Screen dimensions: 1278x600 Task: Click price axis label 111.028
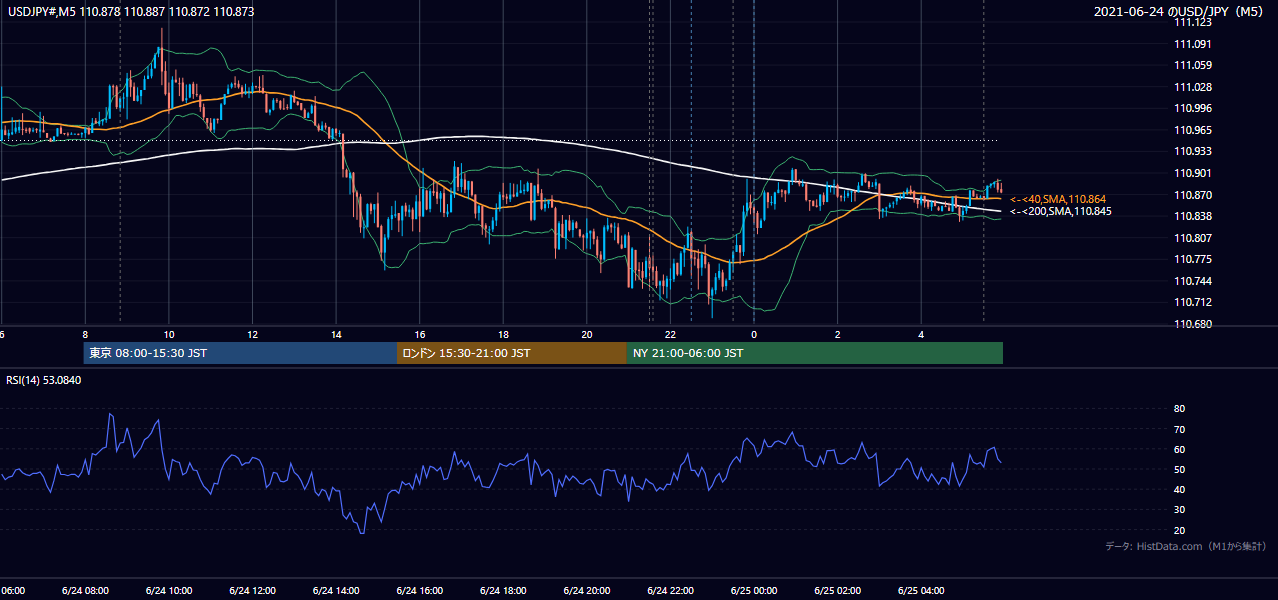coord(1193,87)
